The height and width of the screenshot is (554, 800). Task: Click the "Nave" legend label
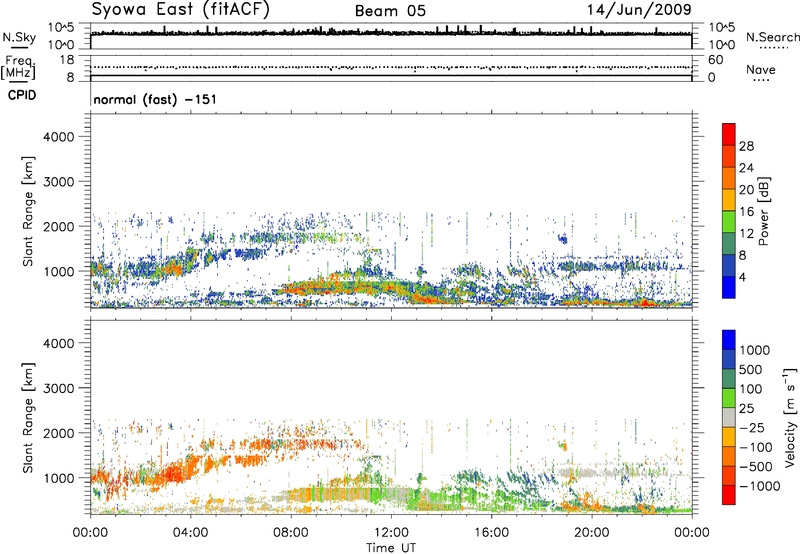(x=760, y=70)
